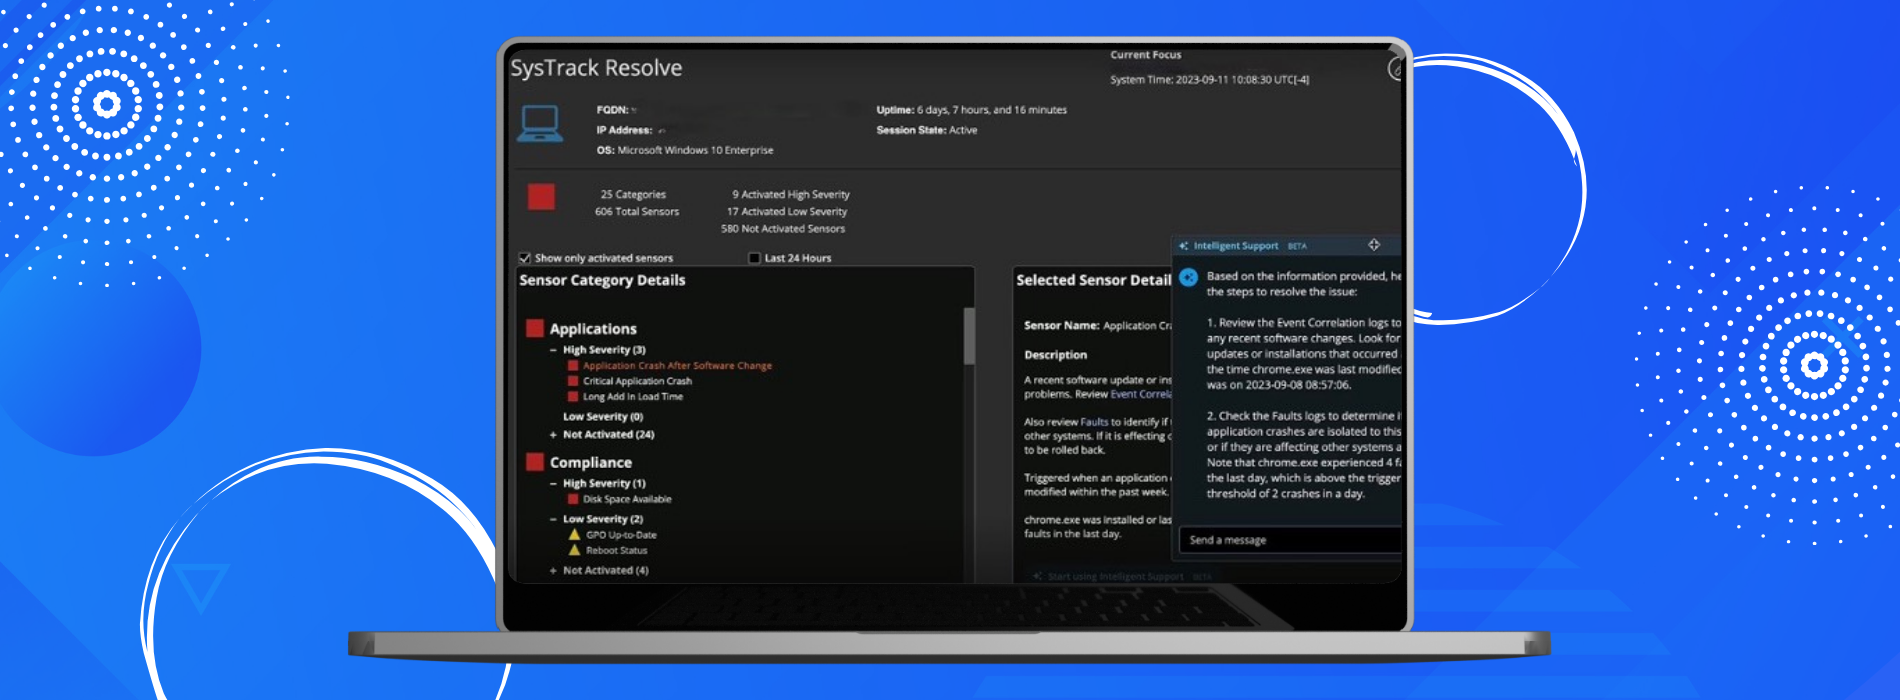Viewport: 1900px width, 700px height.
Task: Expand Applications Not Activated (24) group
Action: [x=553, y=435]
